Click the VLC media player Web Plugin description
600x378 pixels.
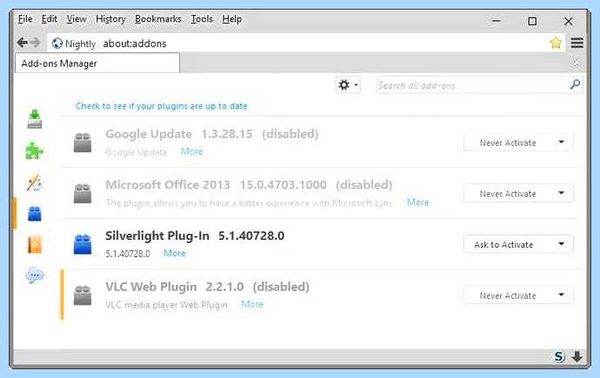(166, 305)
